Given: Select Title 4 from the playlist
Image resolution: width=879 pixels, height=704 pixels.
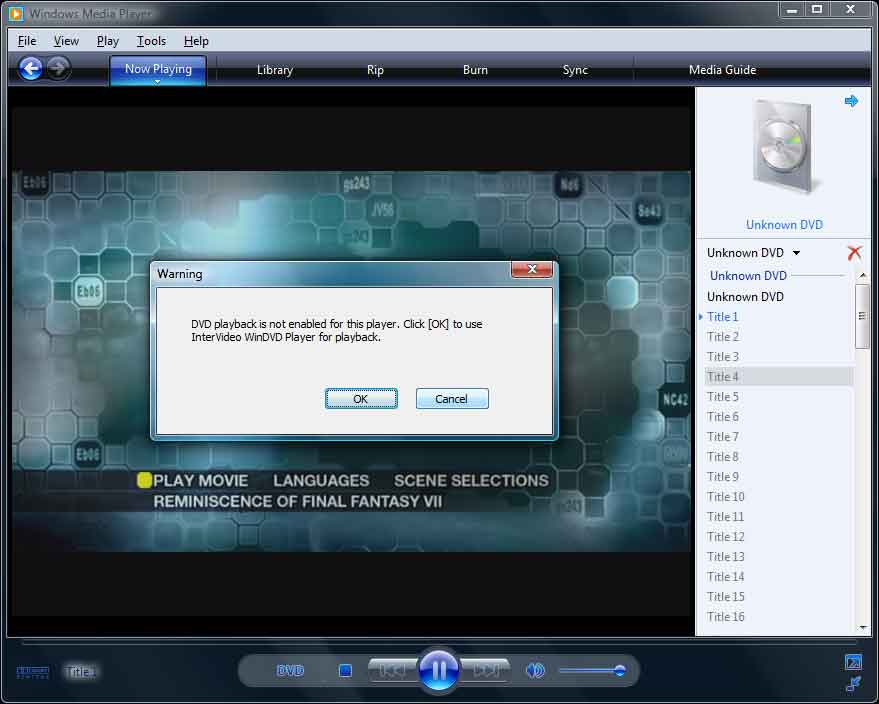Looking at the screenshot, I should [x=723, y=376].
